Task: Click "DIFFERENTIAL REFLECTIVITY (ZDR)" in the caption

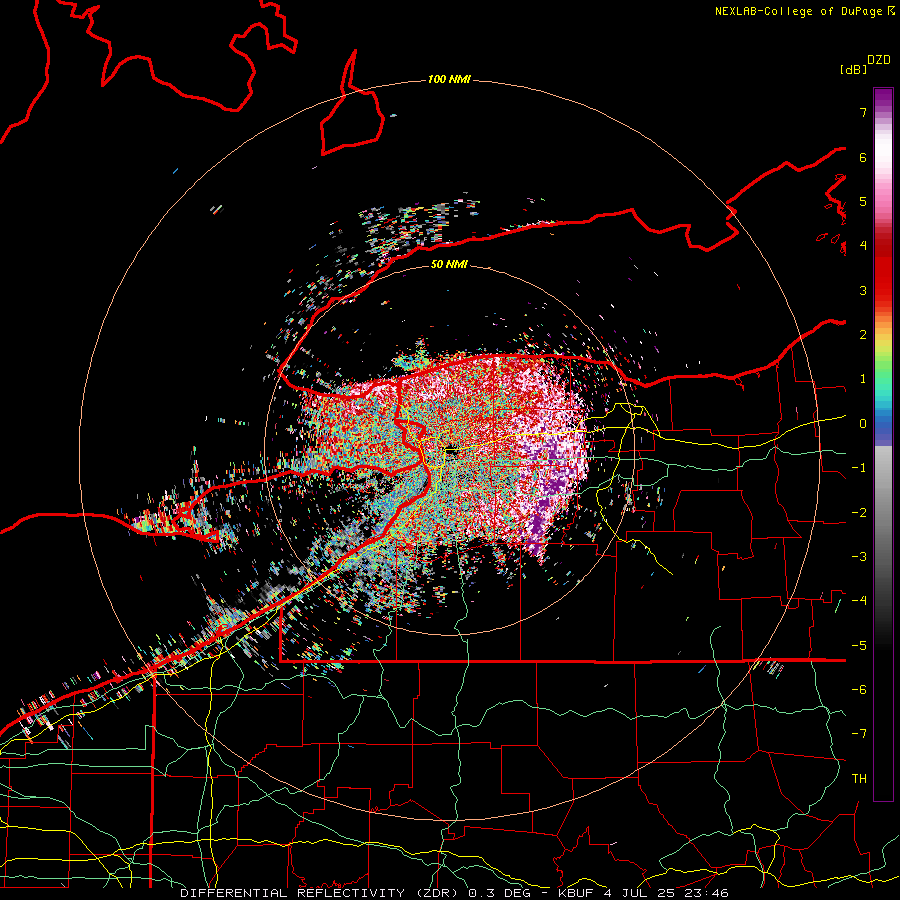Action: [320, 893]
